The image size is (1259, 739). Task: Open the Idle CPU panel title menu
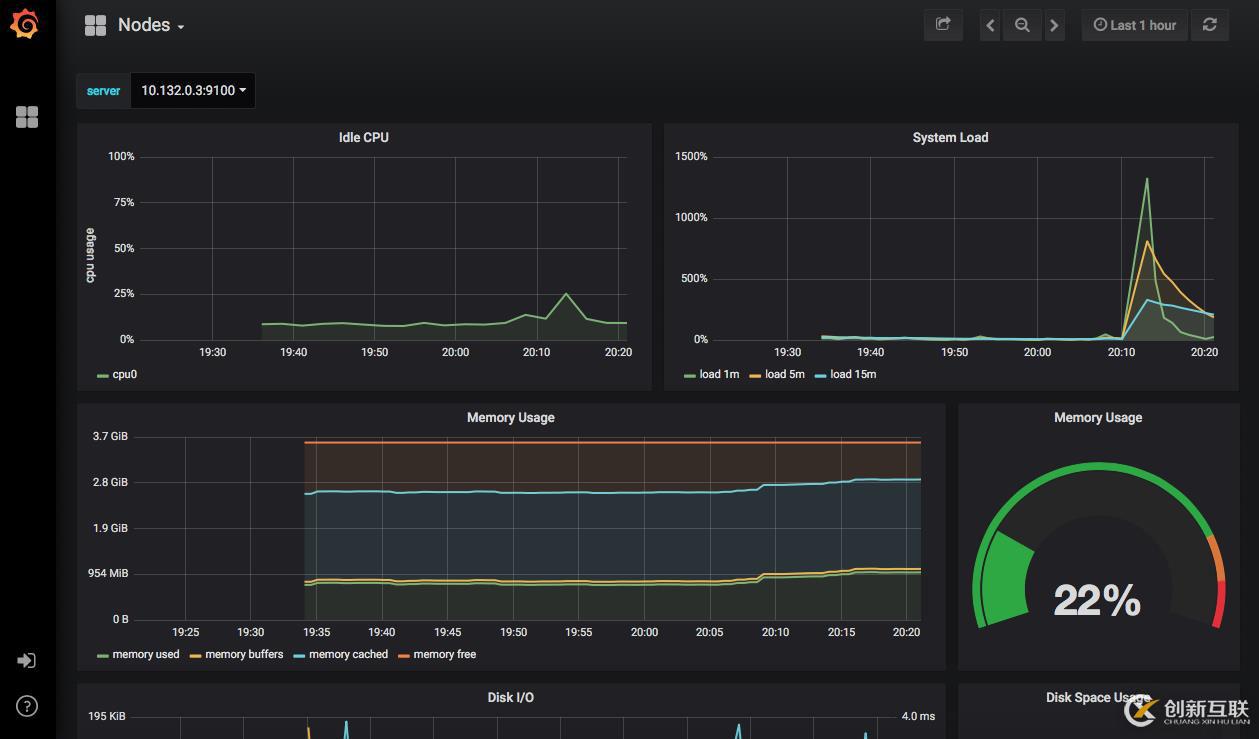coord(363,137)
